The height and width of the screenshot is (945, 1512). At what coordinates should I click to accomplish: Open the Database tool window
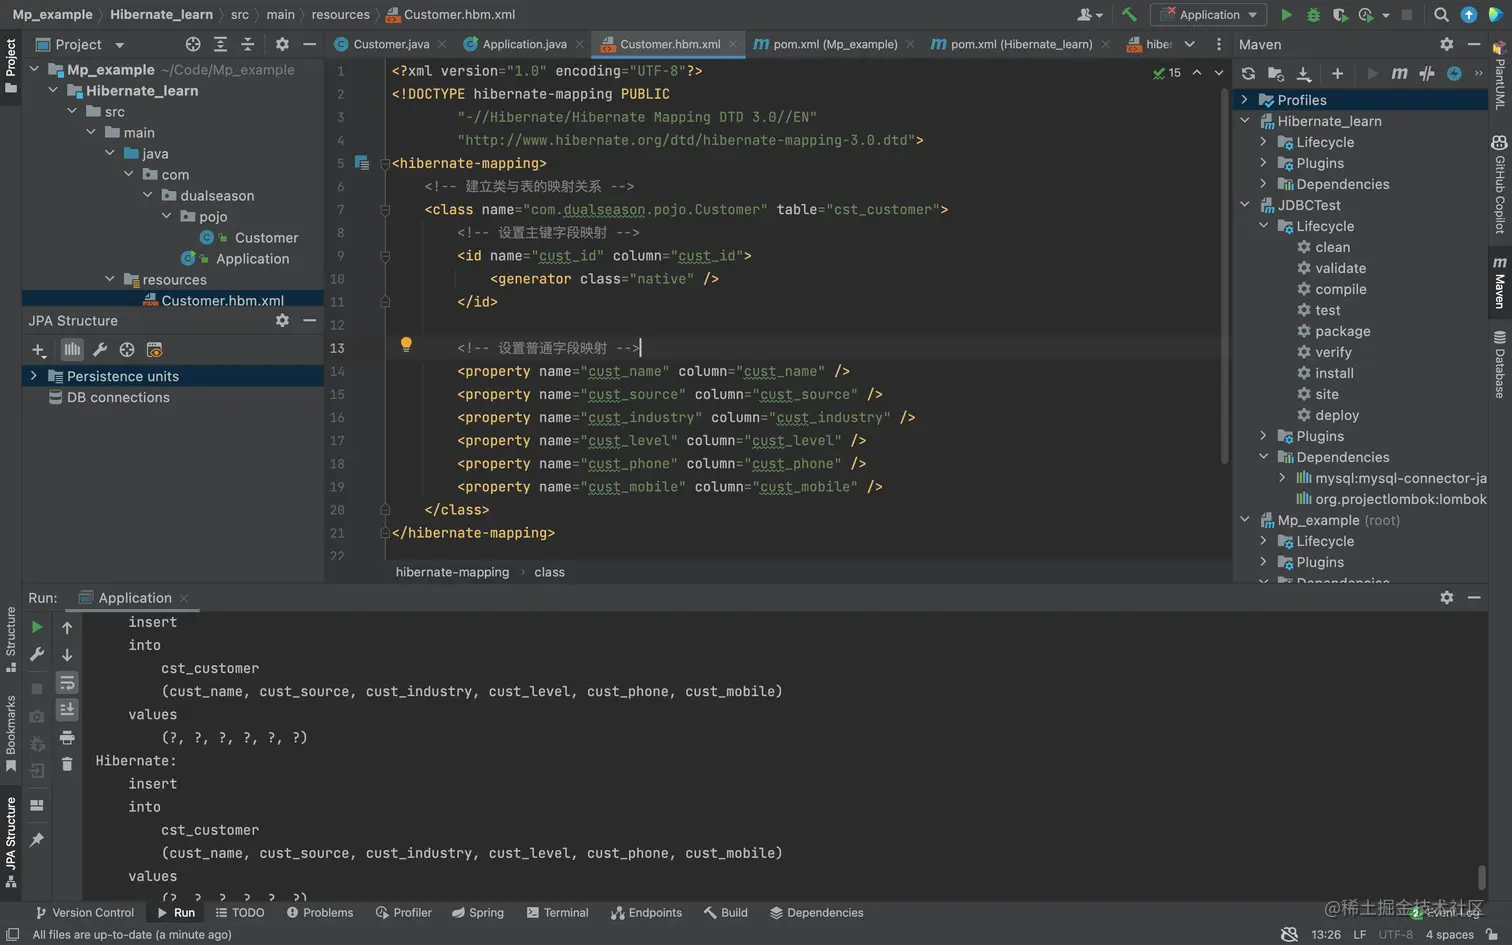1499,365
